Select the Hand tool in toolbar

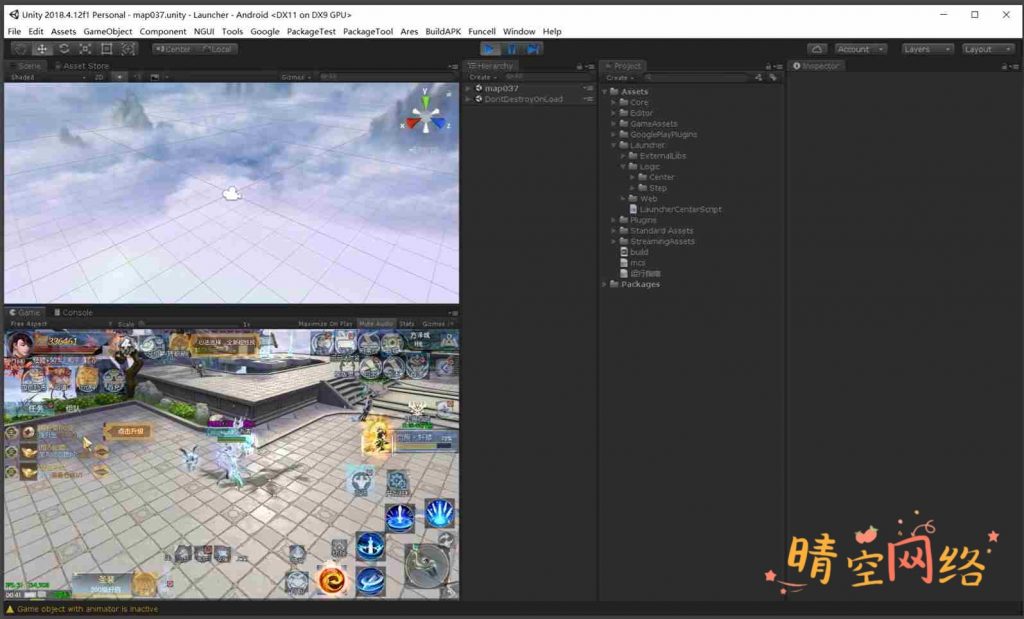tap(20, 49)
